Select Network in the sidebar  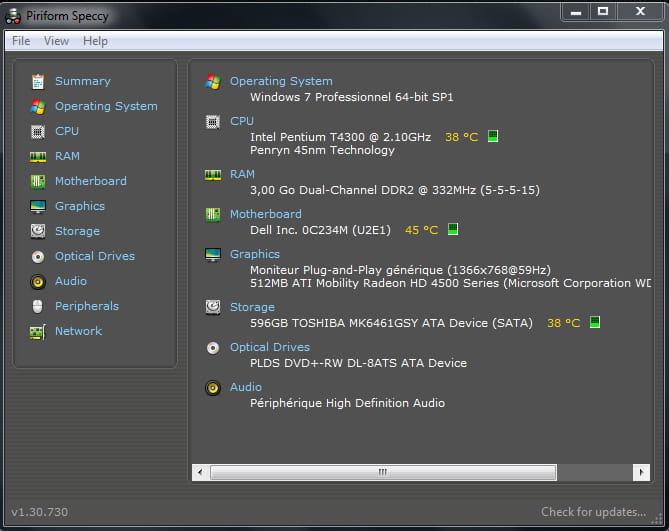coord(79,331)
